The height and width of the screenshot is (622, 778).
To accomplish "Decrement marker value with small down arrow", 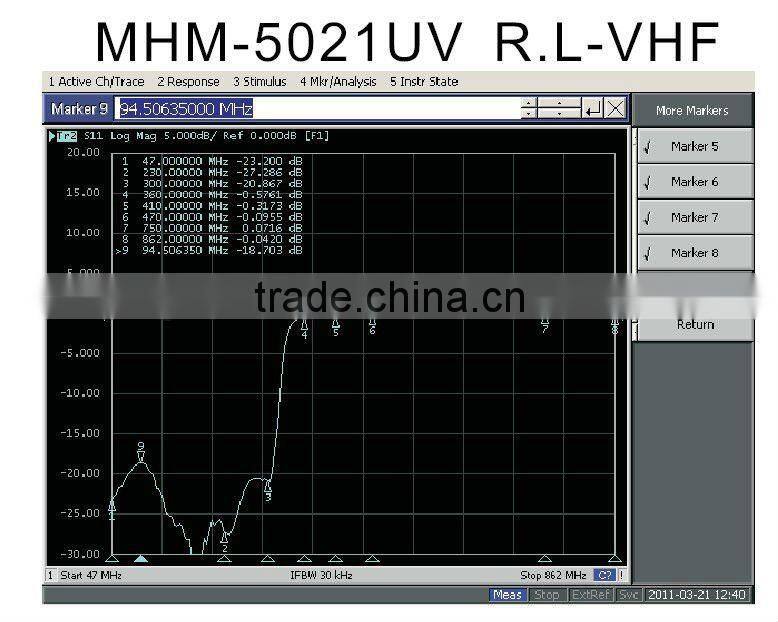I will [529, 114].
